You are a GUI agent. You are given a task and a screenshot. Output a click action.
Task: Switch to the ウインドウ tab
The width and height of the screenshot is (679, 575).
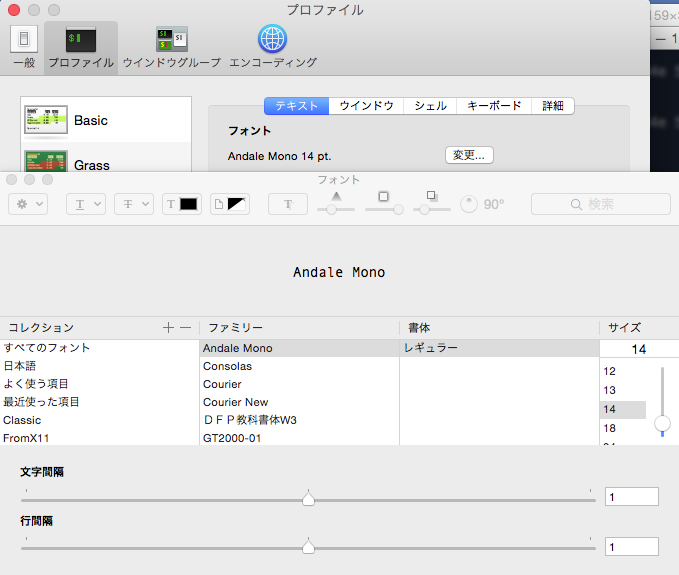click(367, 106)
